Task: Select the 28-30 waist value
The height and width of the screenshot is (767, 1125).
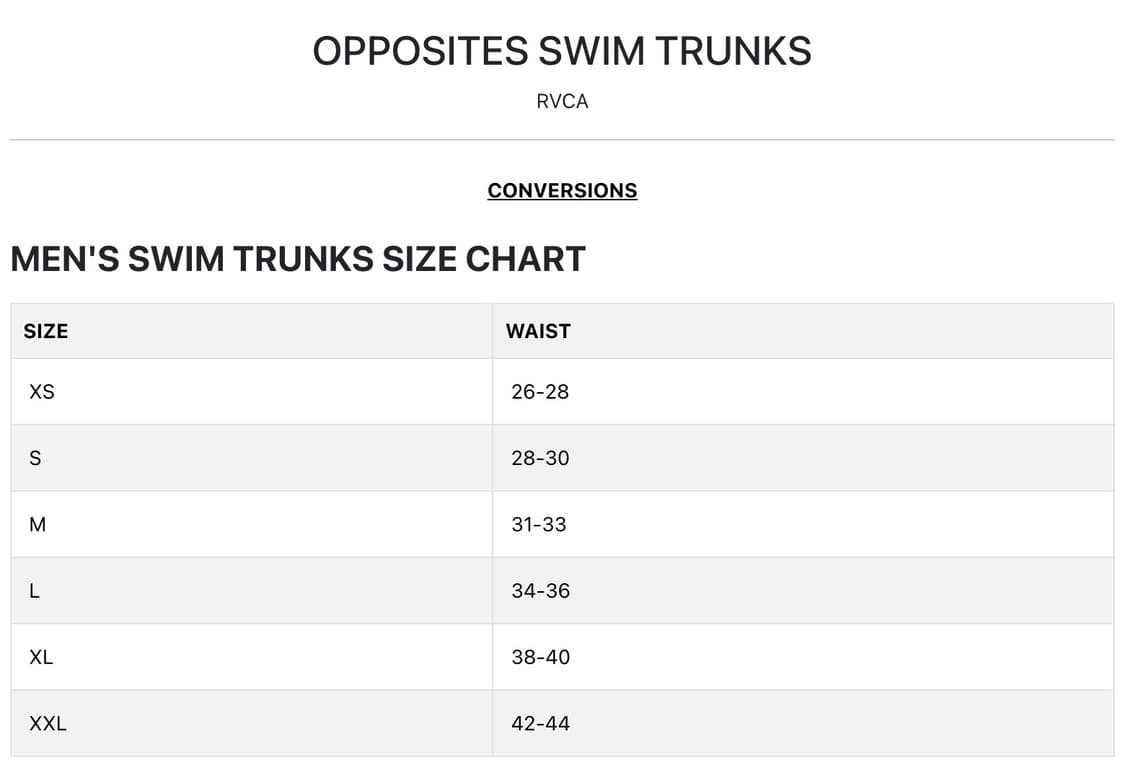Action: pos(540,458)
